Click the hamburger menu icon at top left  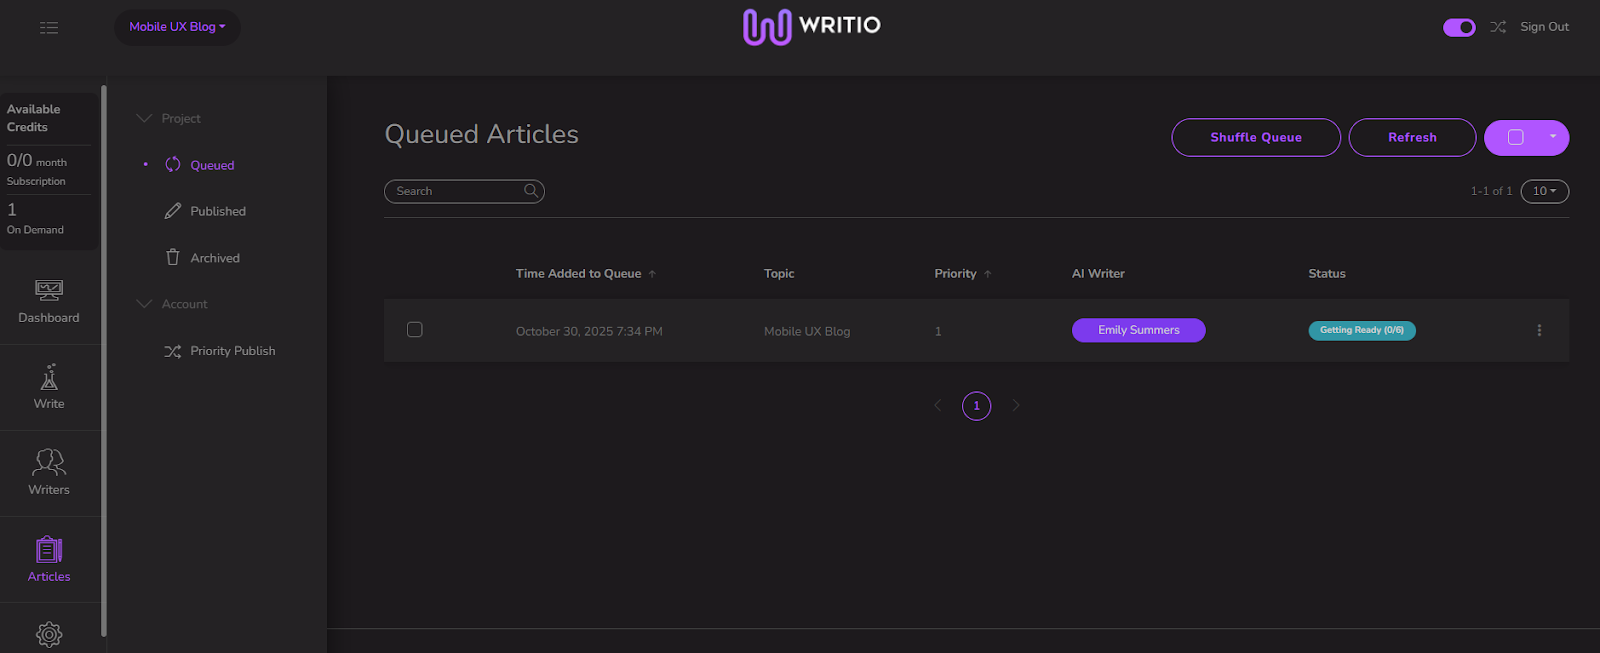(49, 27)
